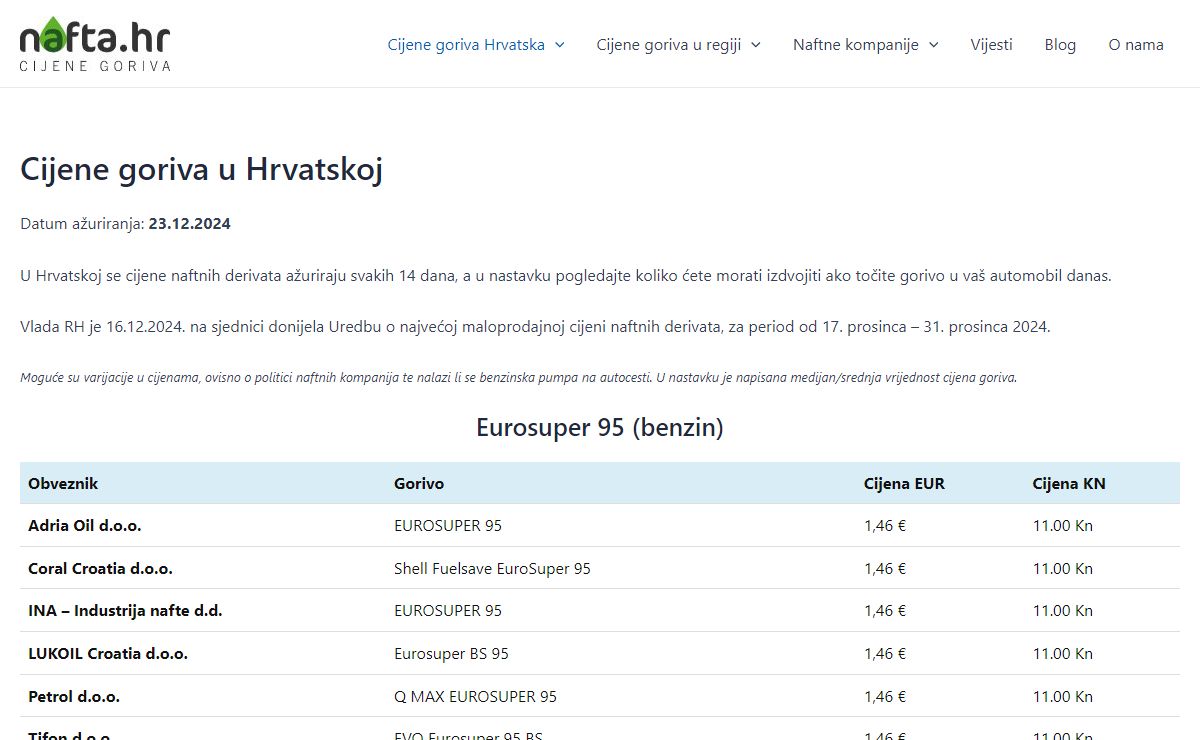The height and width of the screenshot is (740, 1200).
Task: Select LUKOIL Croatia d.o.o. row name
Action: 108,654
